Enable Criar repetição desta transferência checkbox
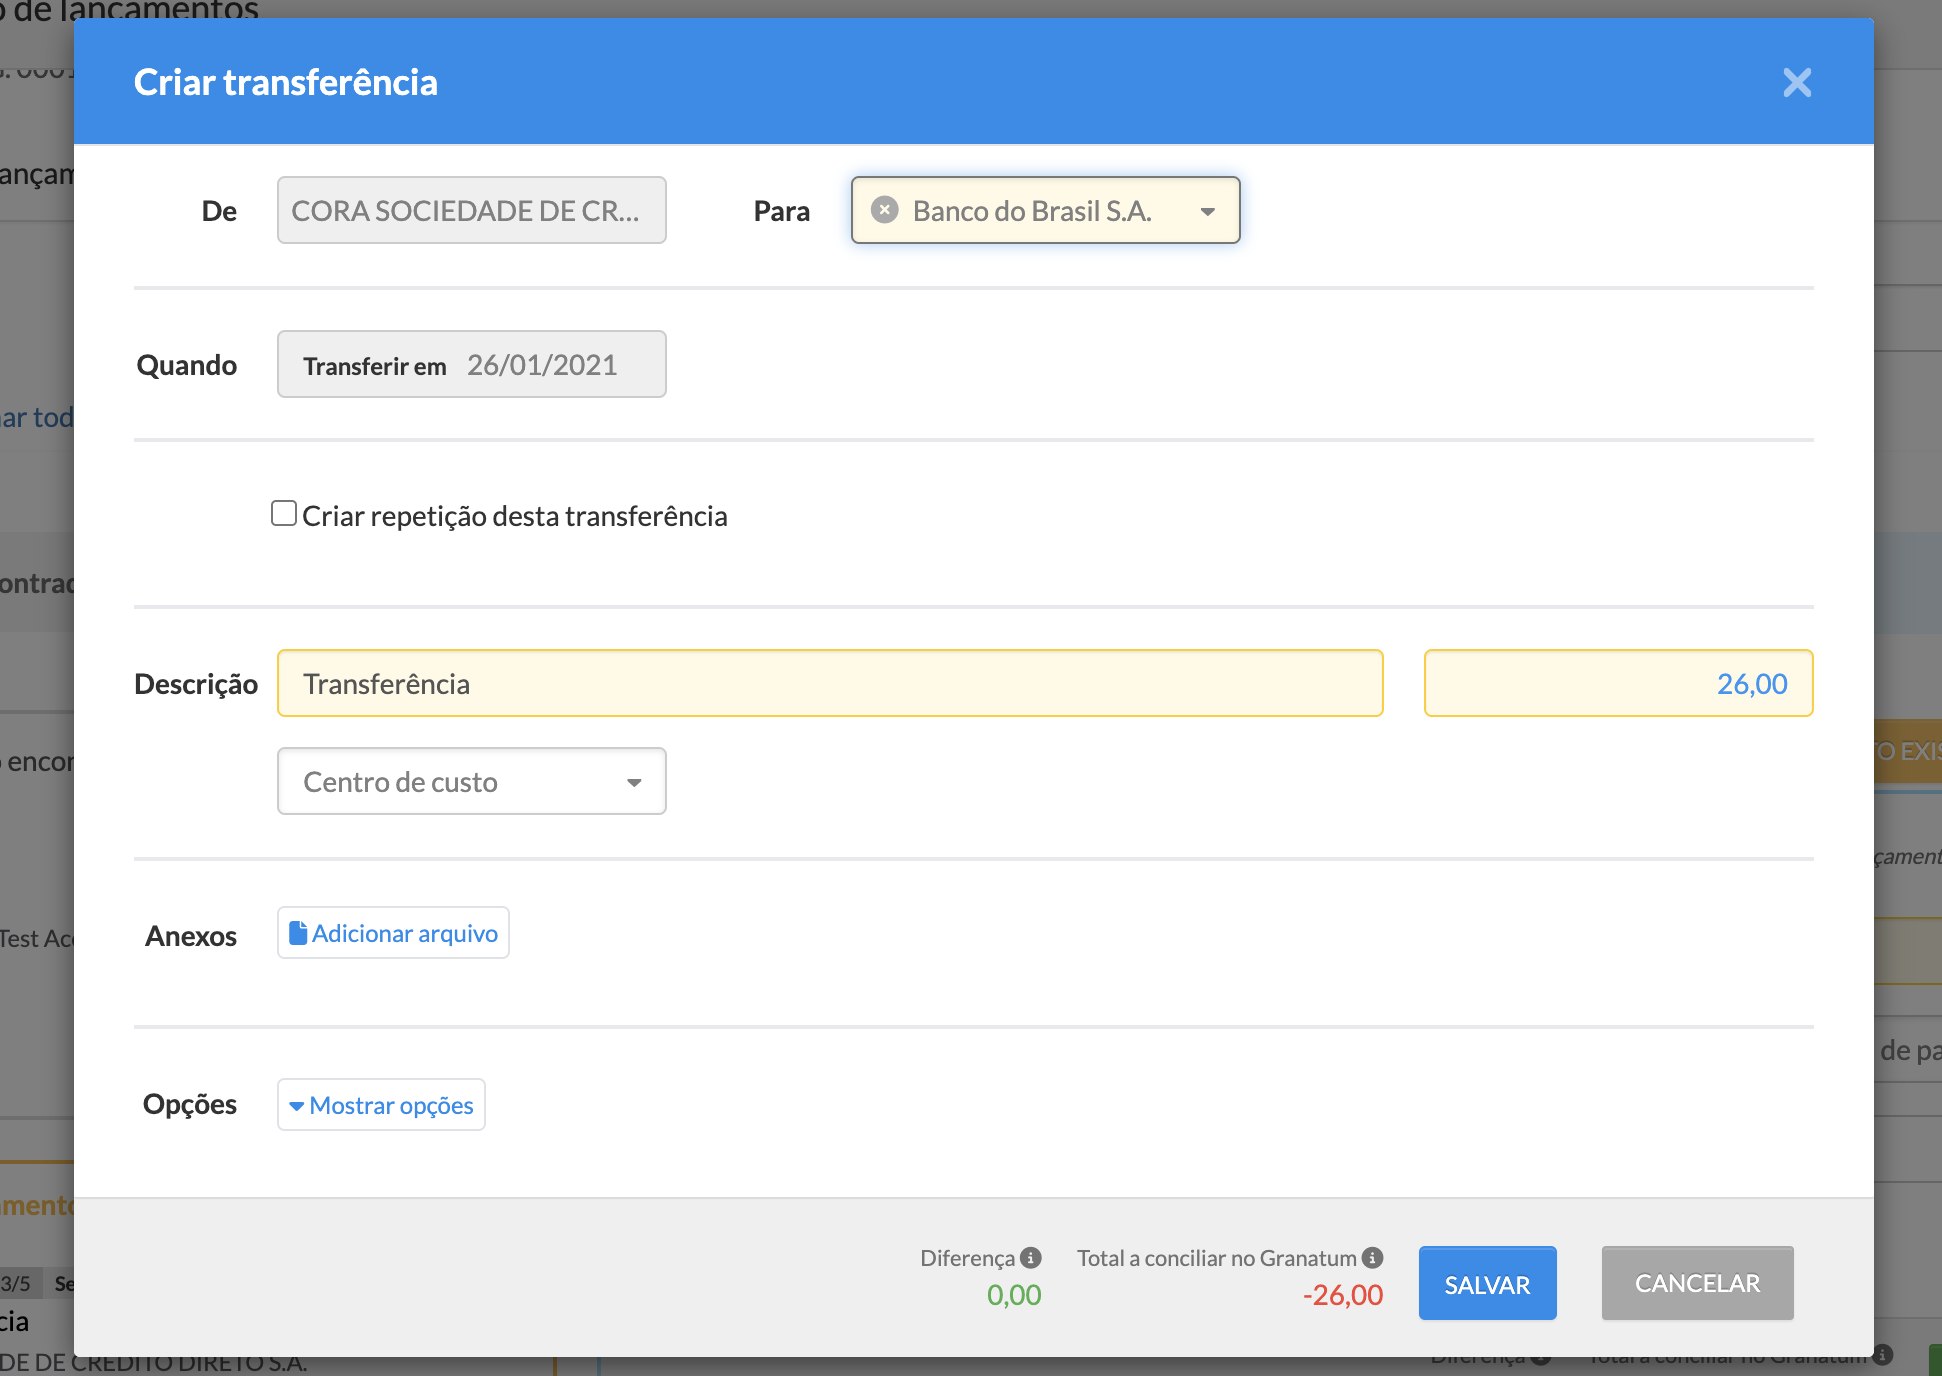1942x1376 pixels. click(284, 514)
